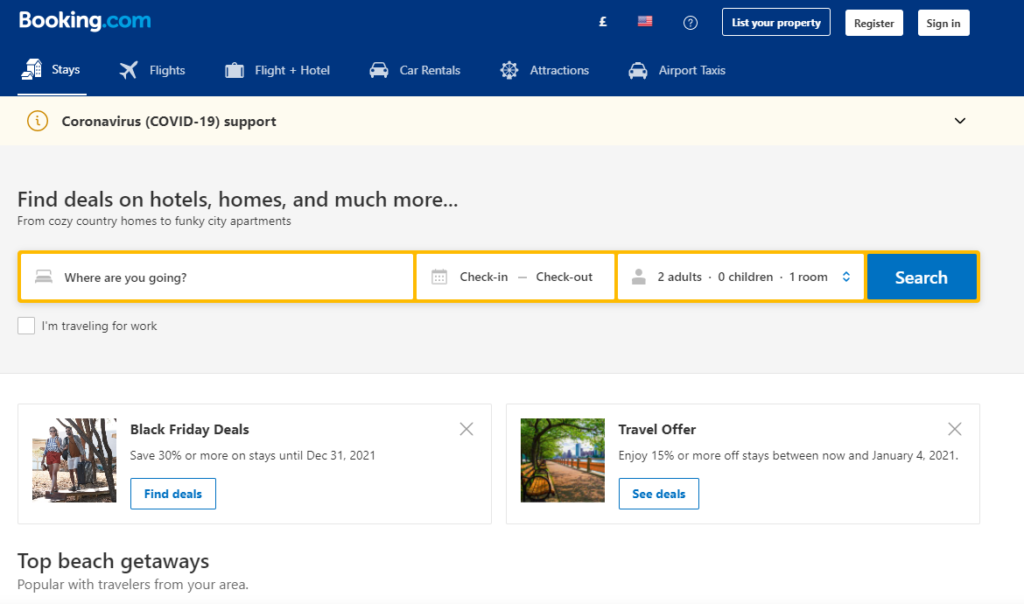This screenshot has width=1024, height=604.
Task: Click the Sign in button
Action: [x=943, y=23]
